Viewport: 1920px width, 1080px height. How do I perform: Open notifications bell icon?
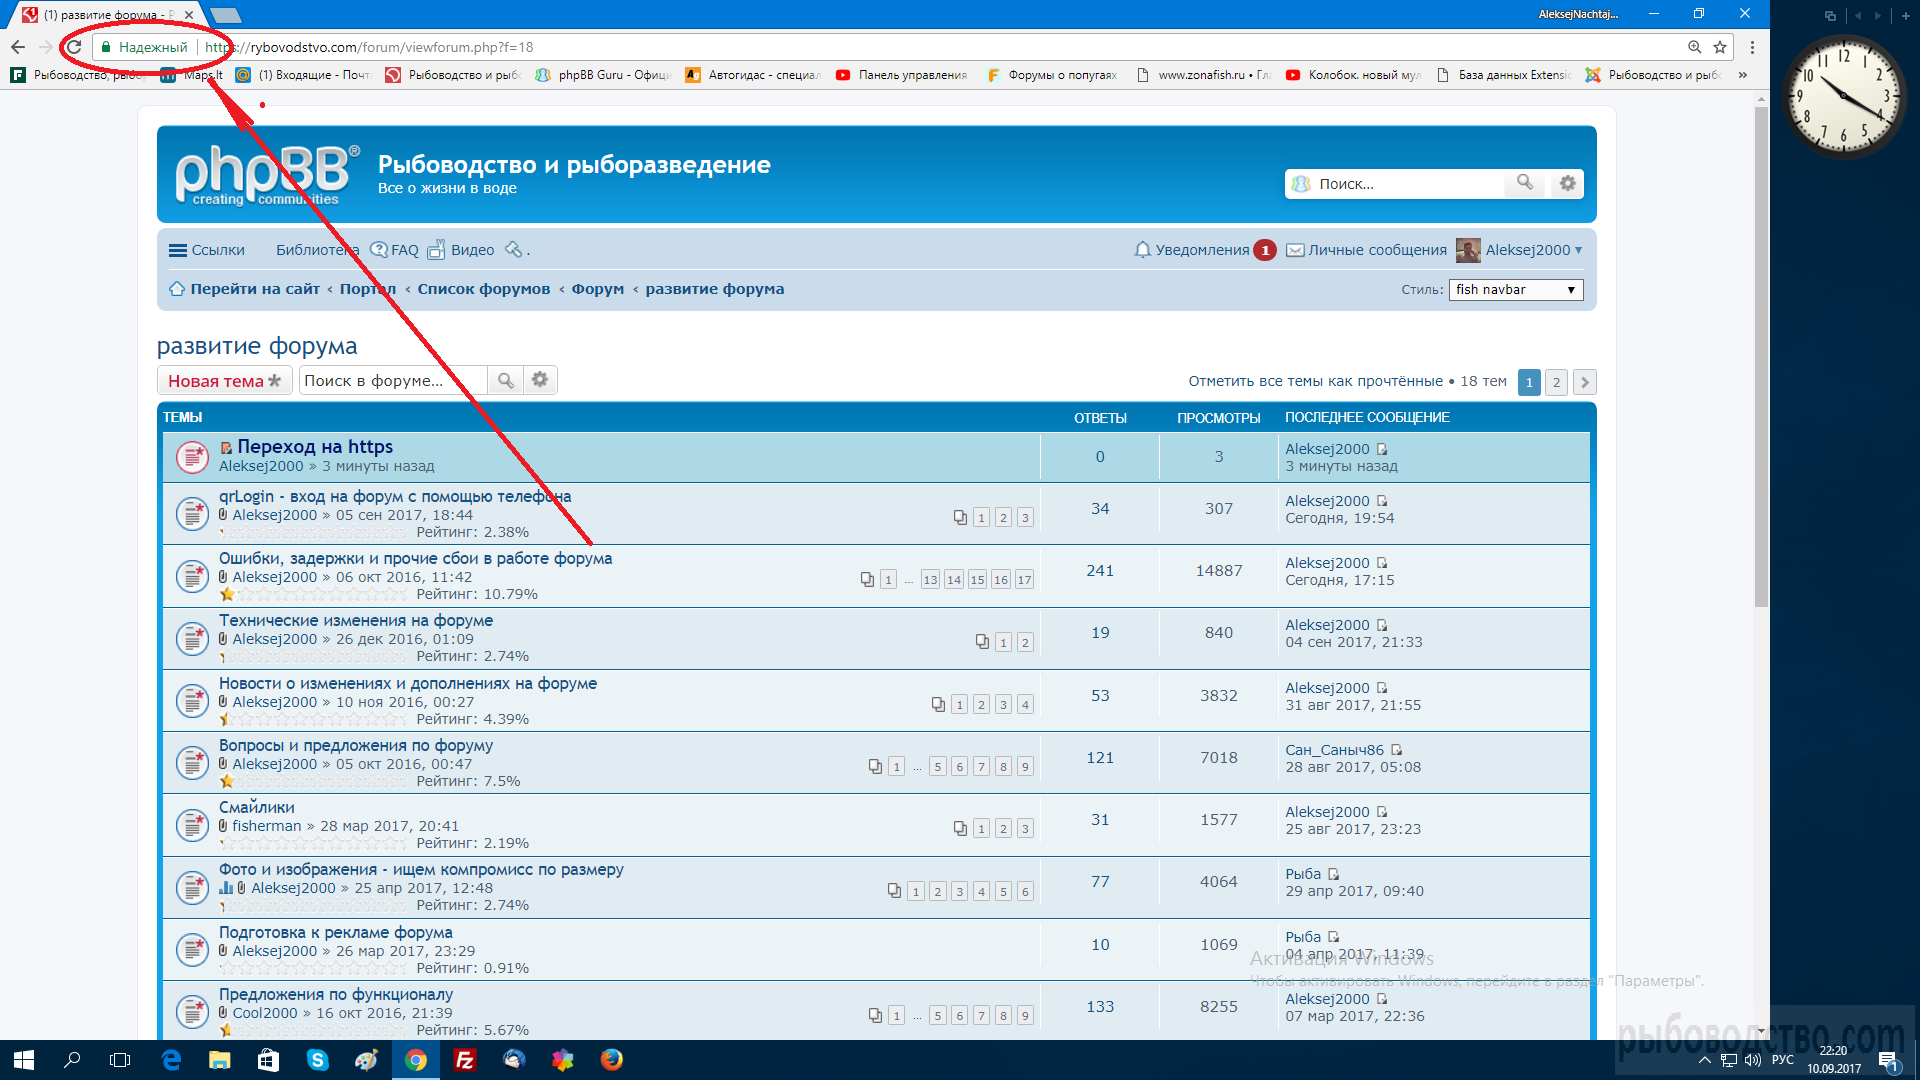pos(1142,250)
